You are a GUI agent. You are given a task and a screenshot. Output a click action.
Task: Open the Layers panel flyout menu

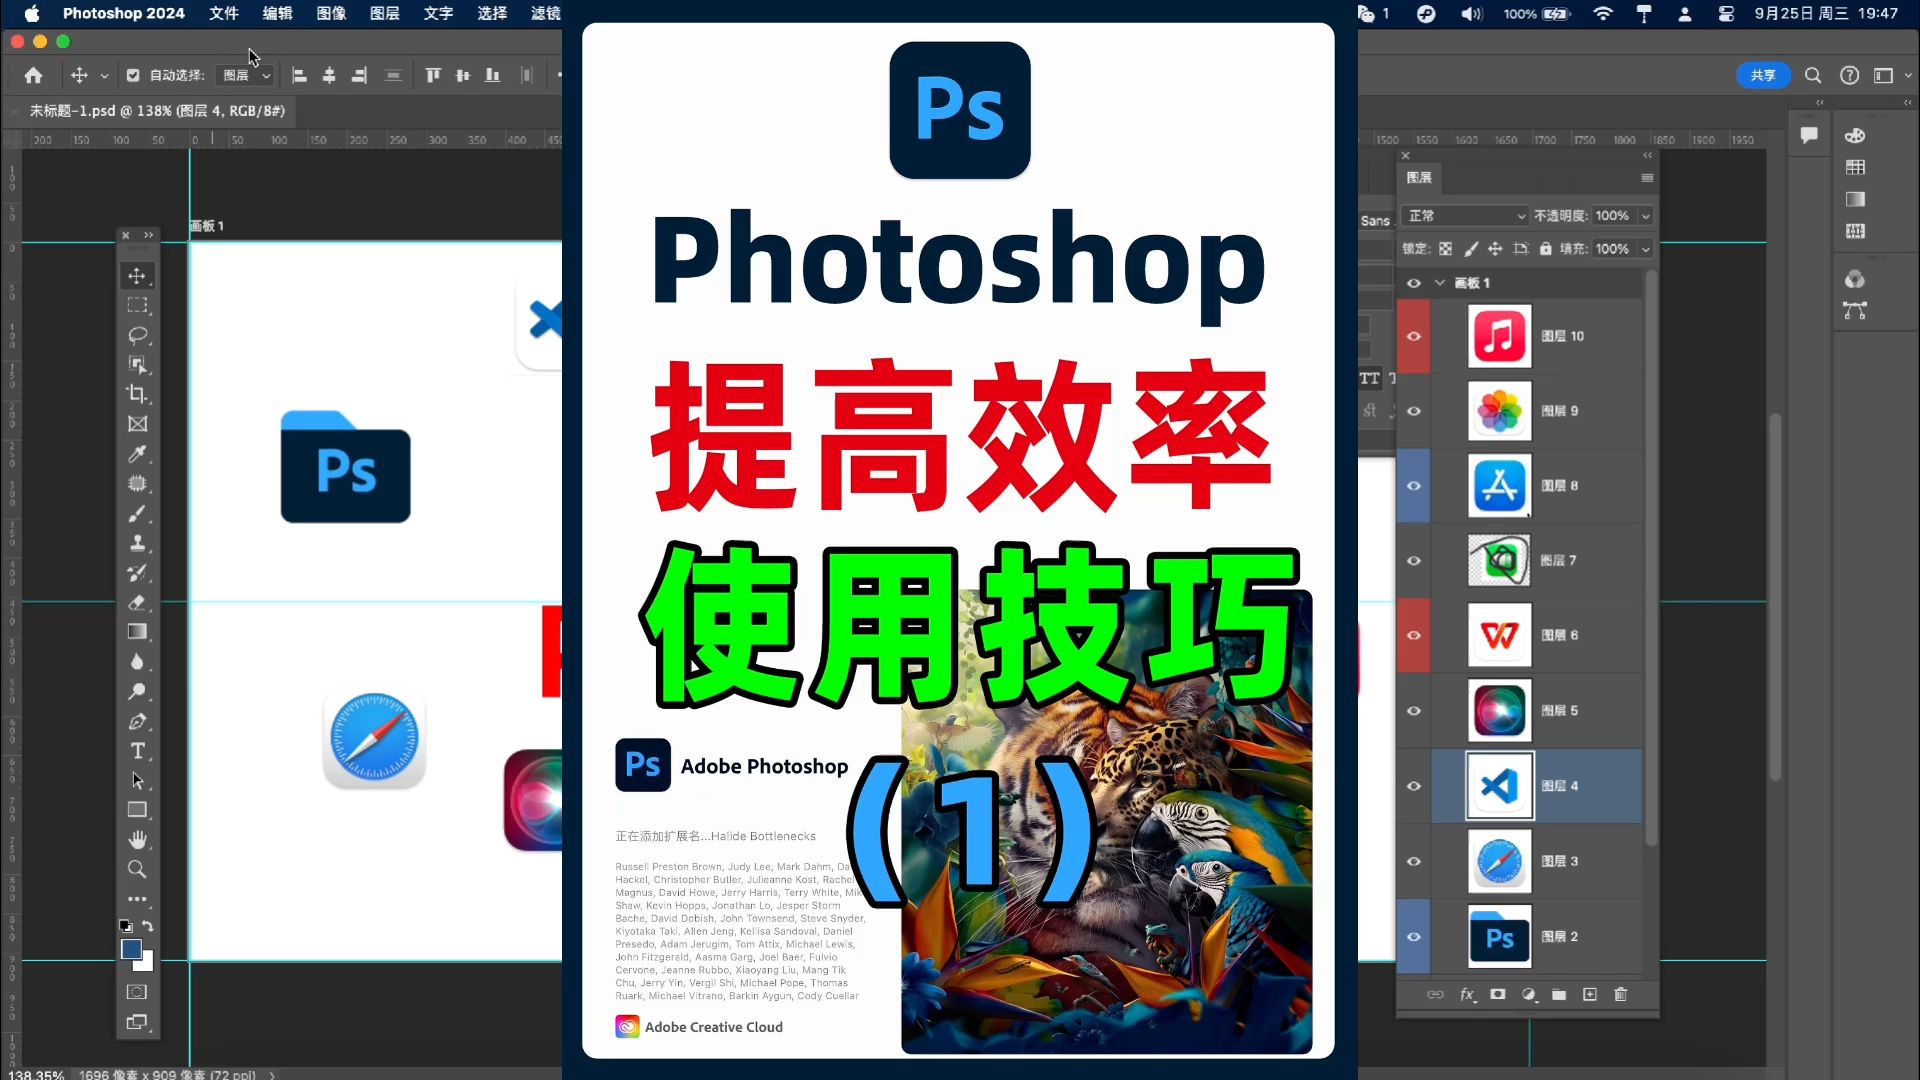(1647, 178)
